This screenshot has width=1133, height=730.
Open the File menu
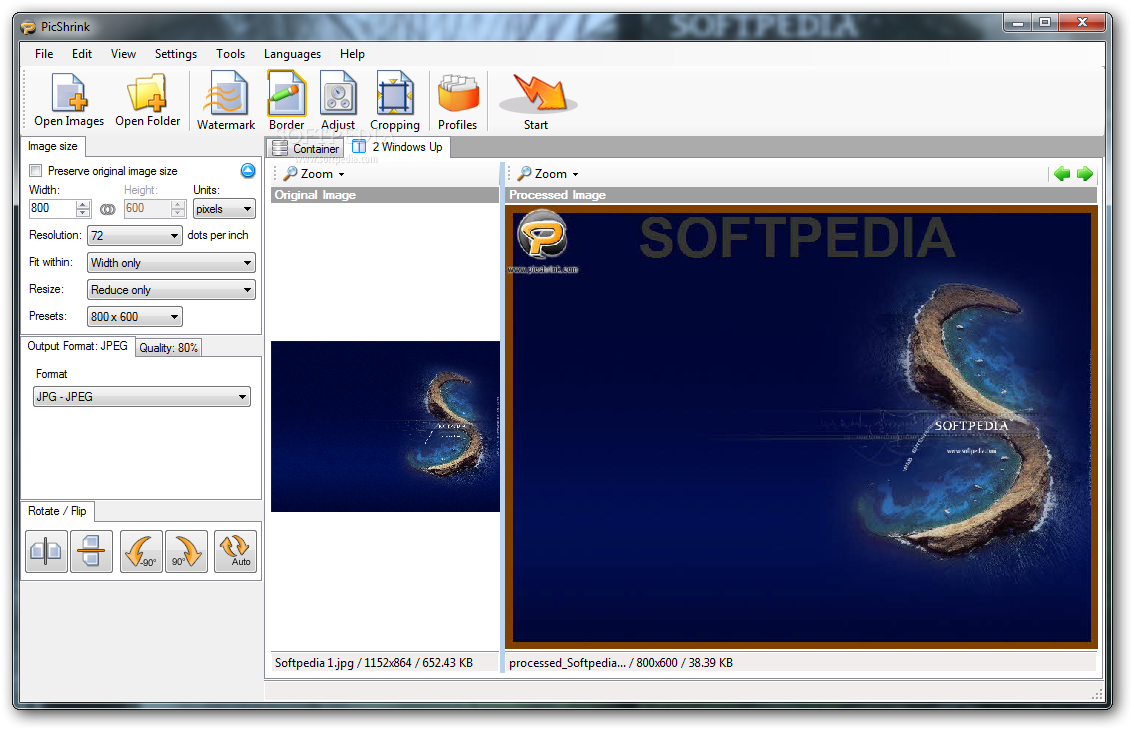coord(44,54)
